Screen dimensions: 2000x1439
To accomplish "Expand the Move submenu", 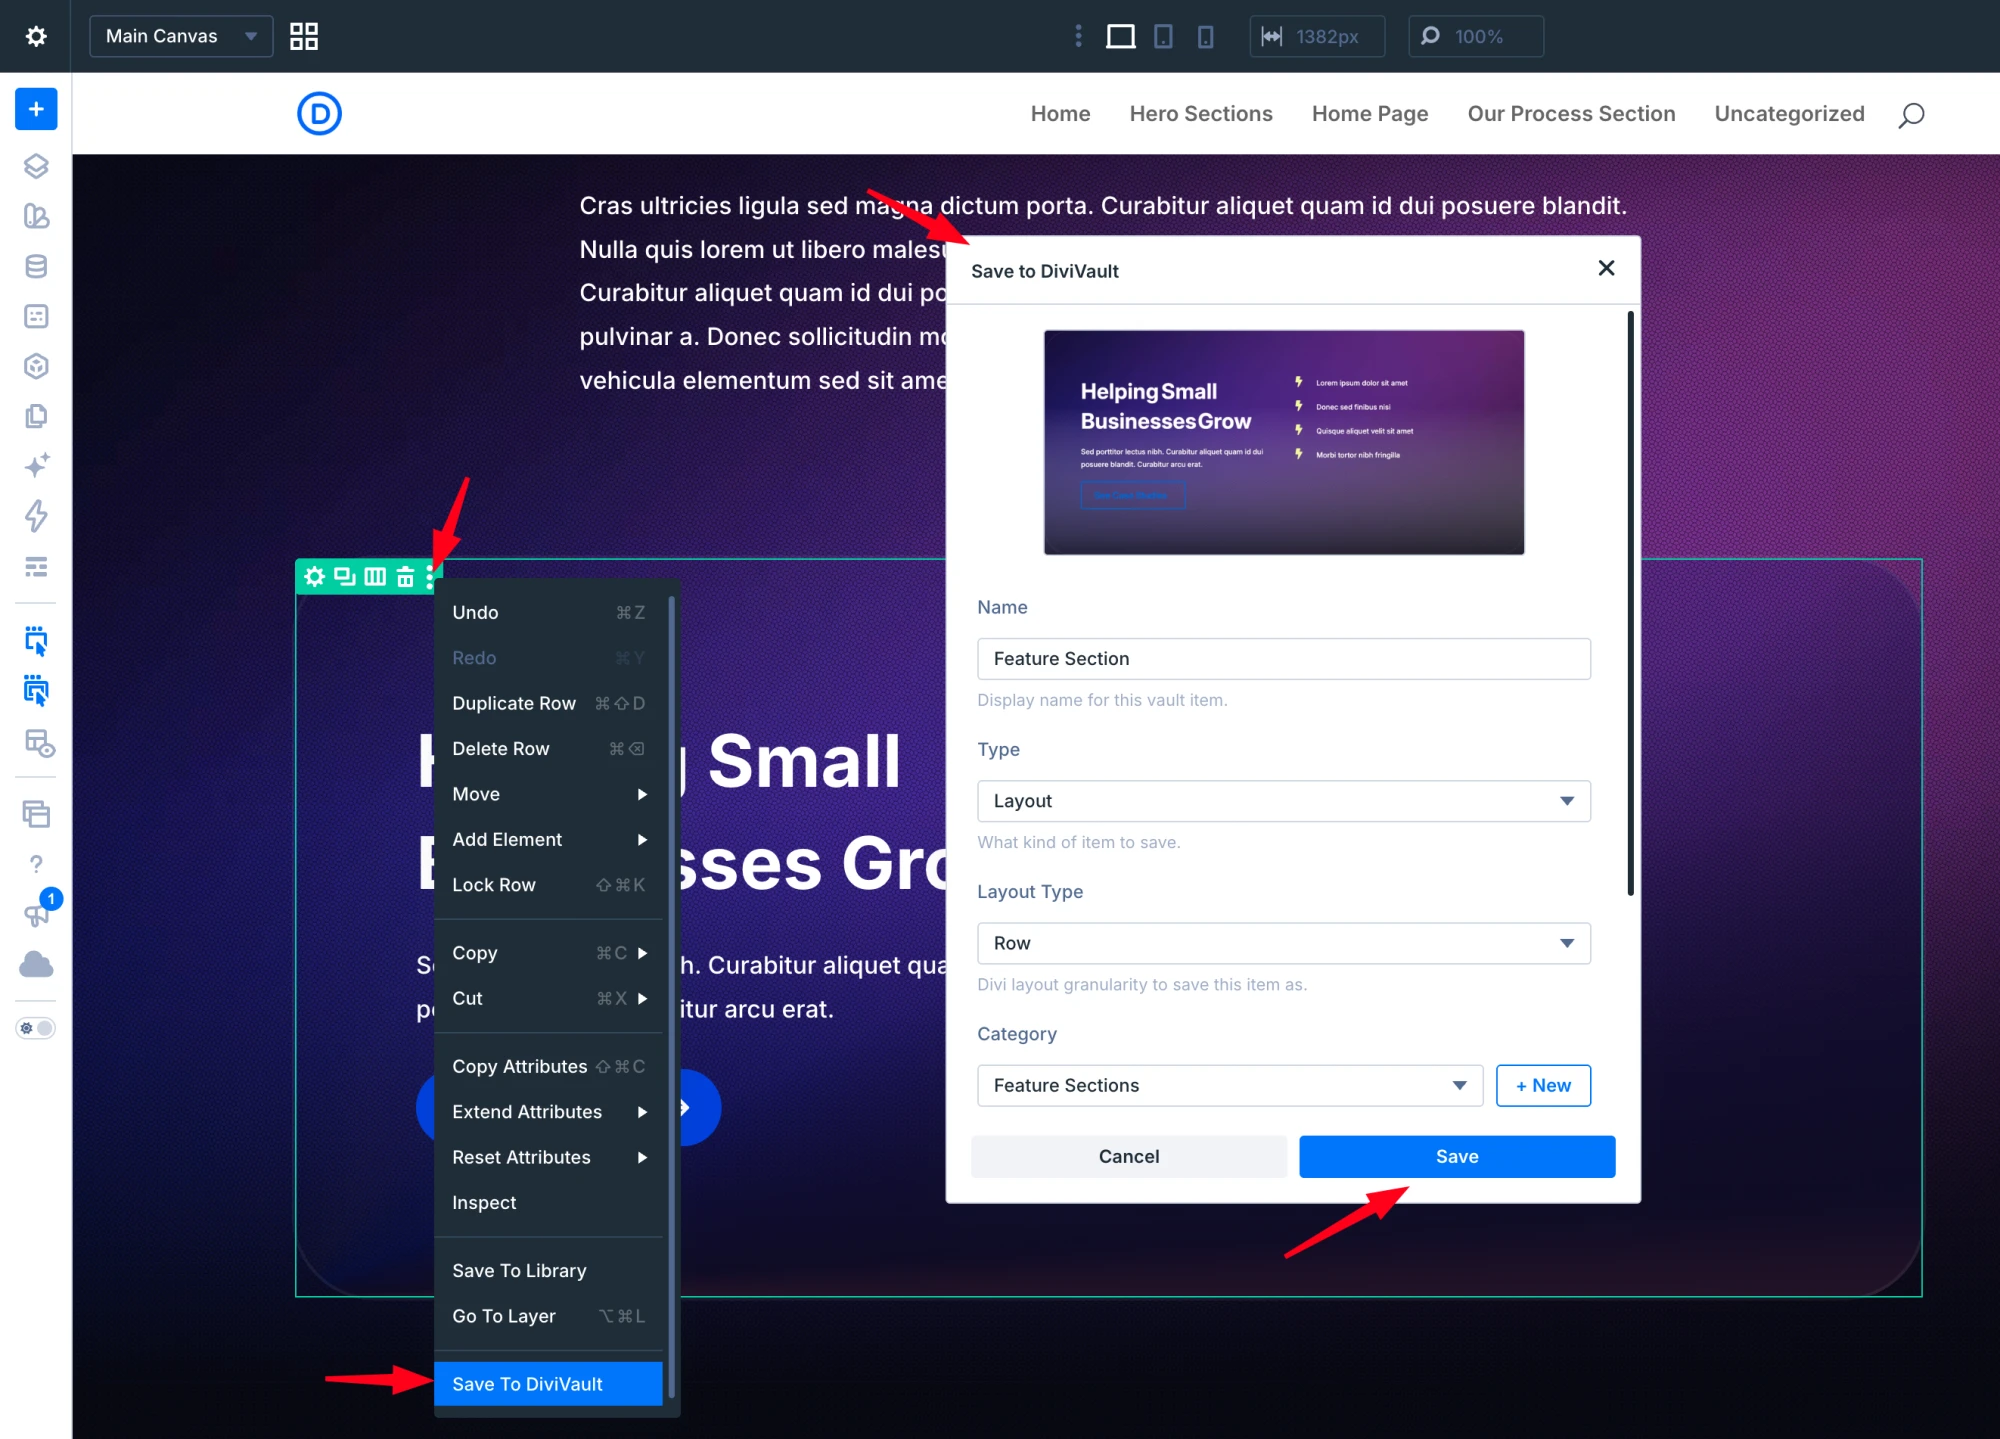I will (548, 794).
